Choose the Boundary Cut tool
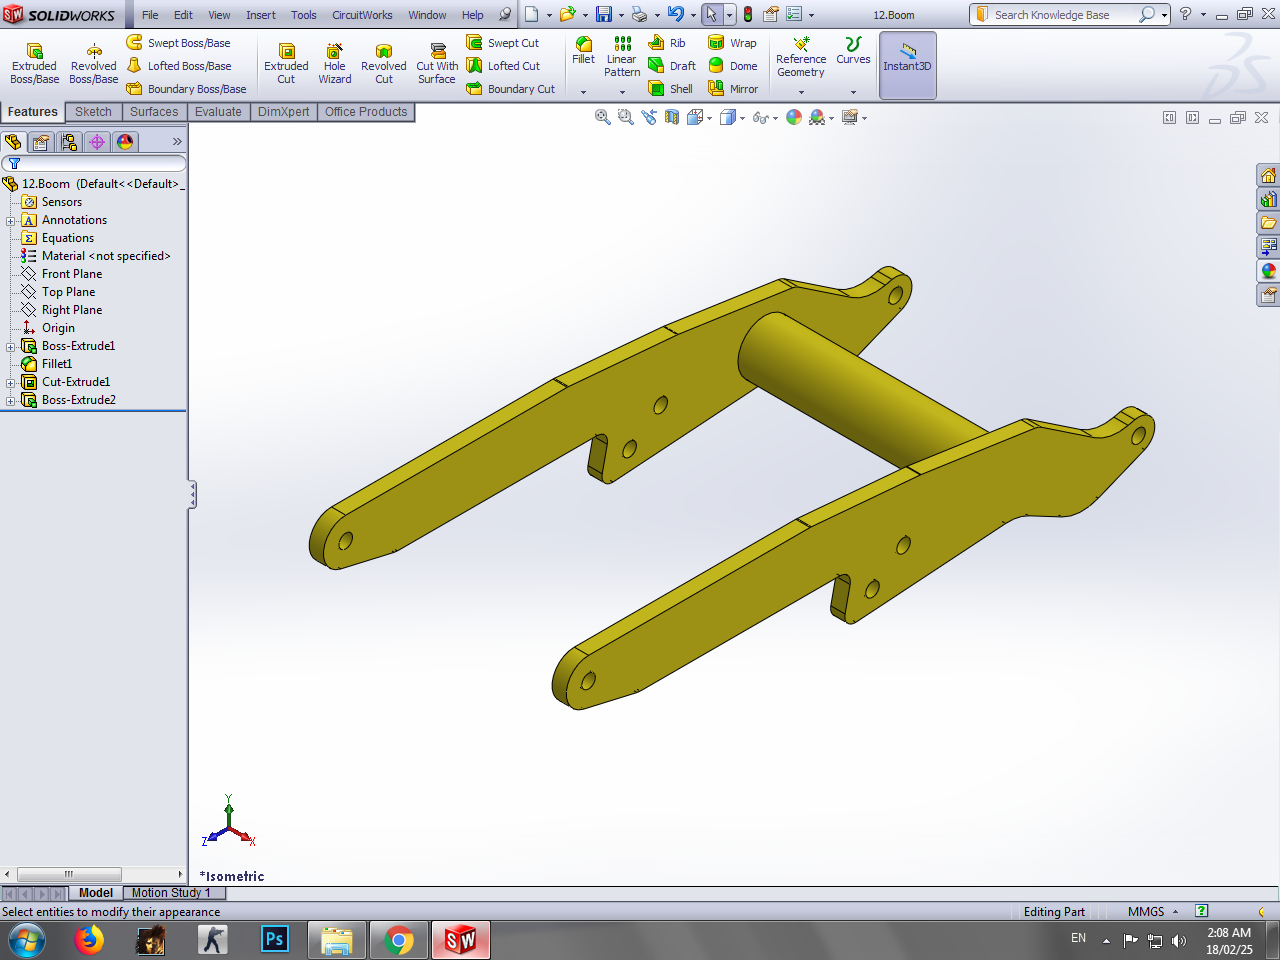Screen dimensions: 1280x960 click(x=510, y=89)
